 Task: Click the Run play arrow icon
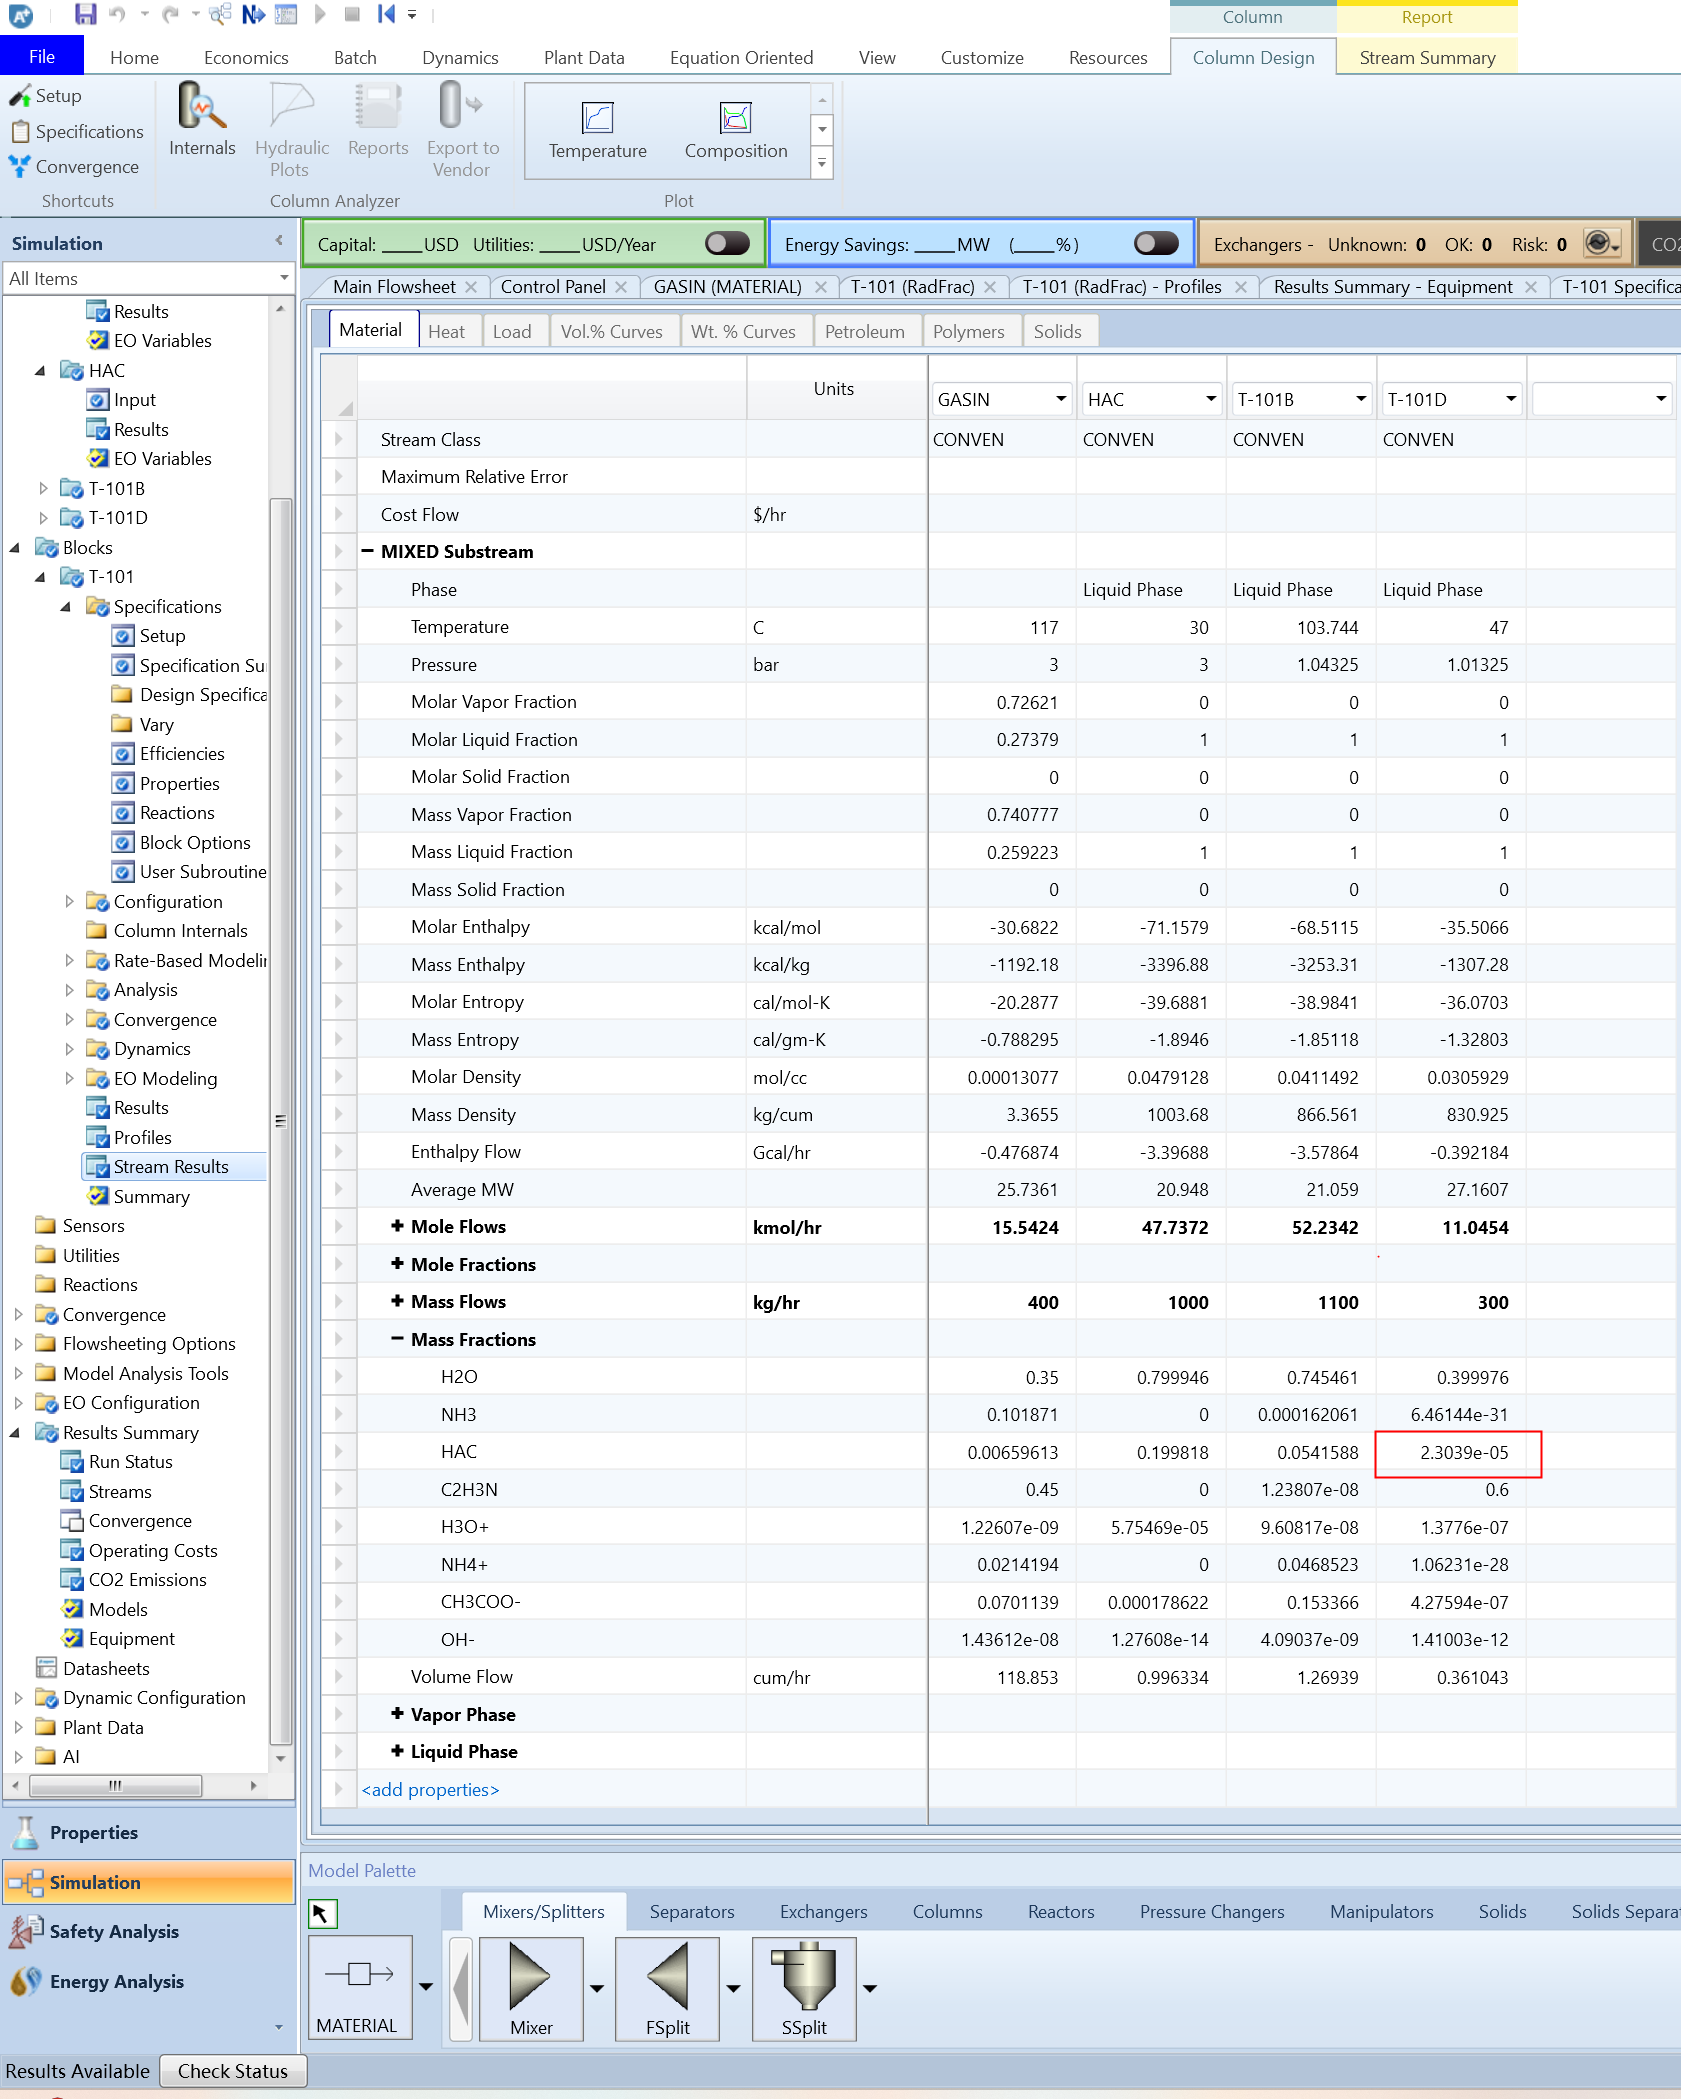click(320, 14)
